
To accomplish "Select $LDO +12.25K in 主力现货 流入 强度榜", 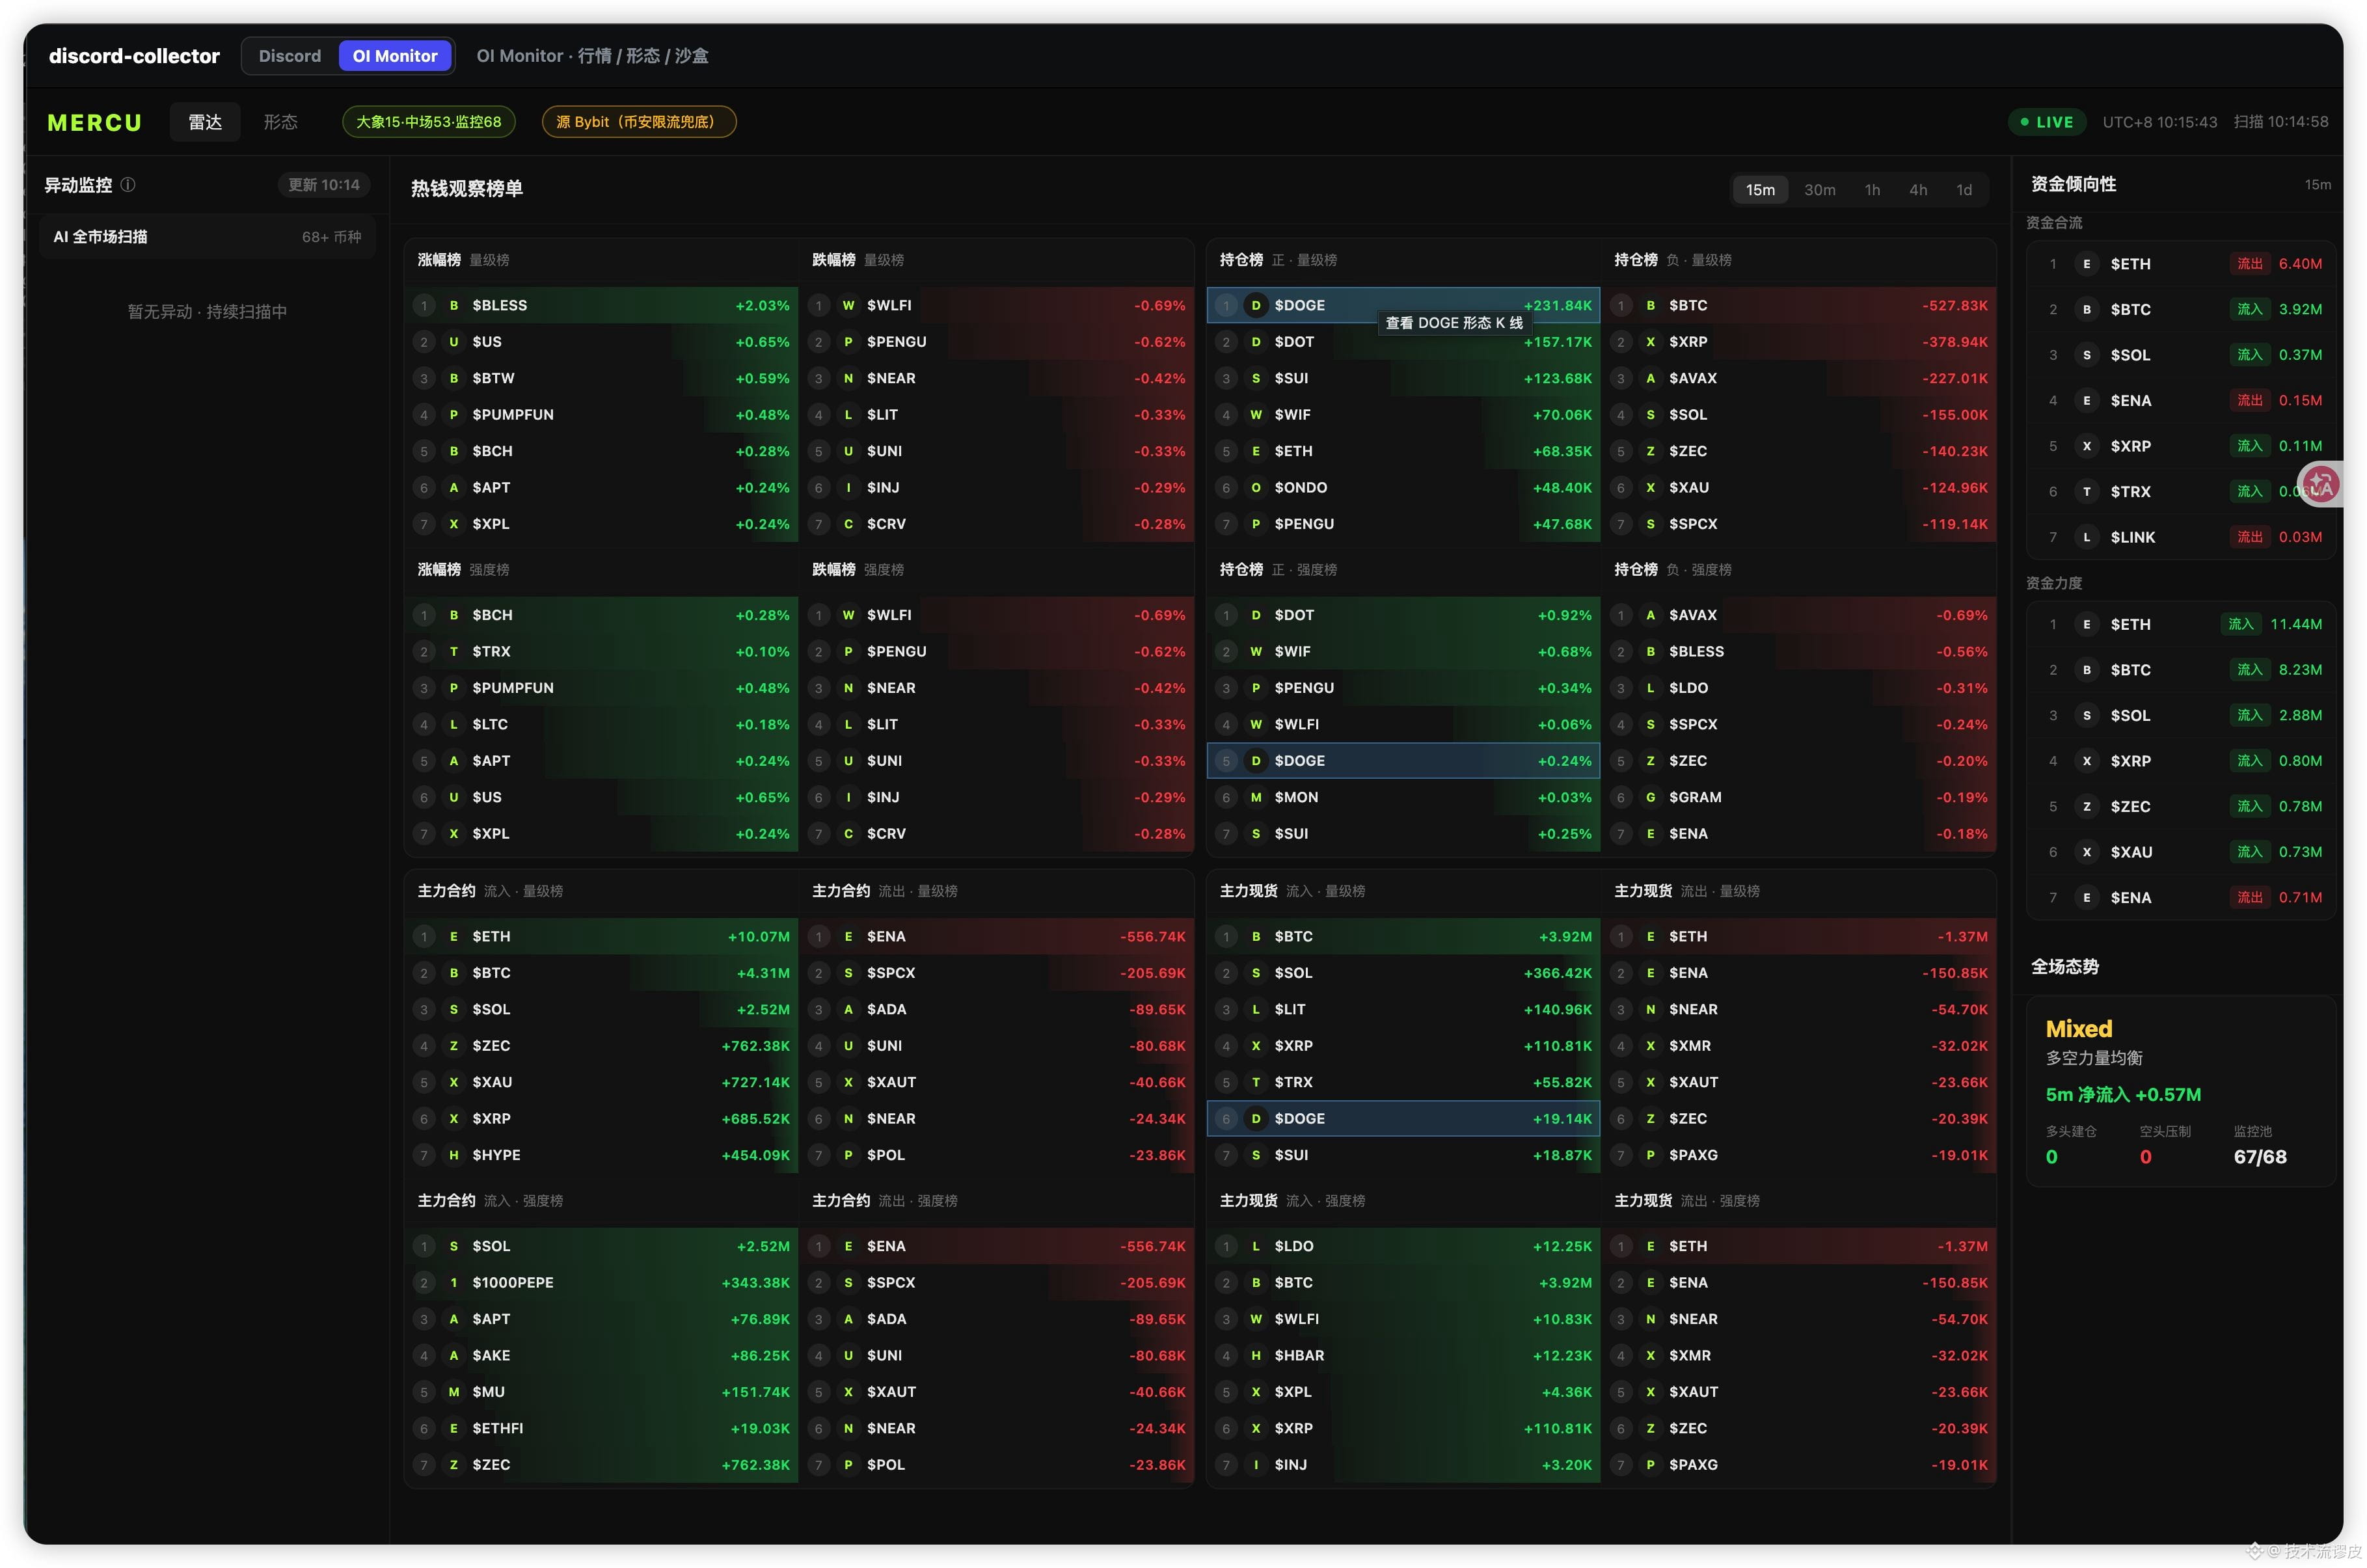I will [x=1403, y=1246].
